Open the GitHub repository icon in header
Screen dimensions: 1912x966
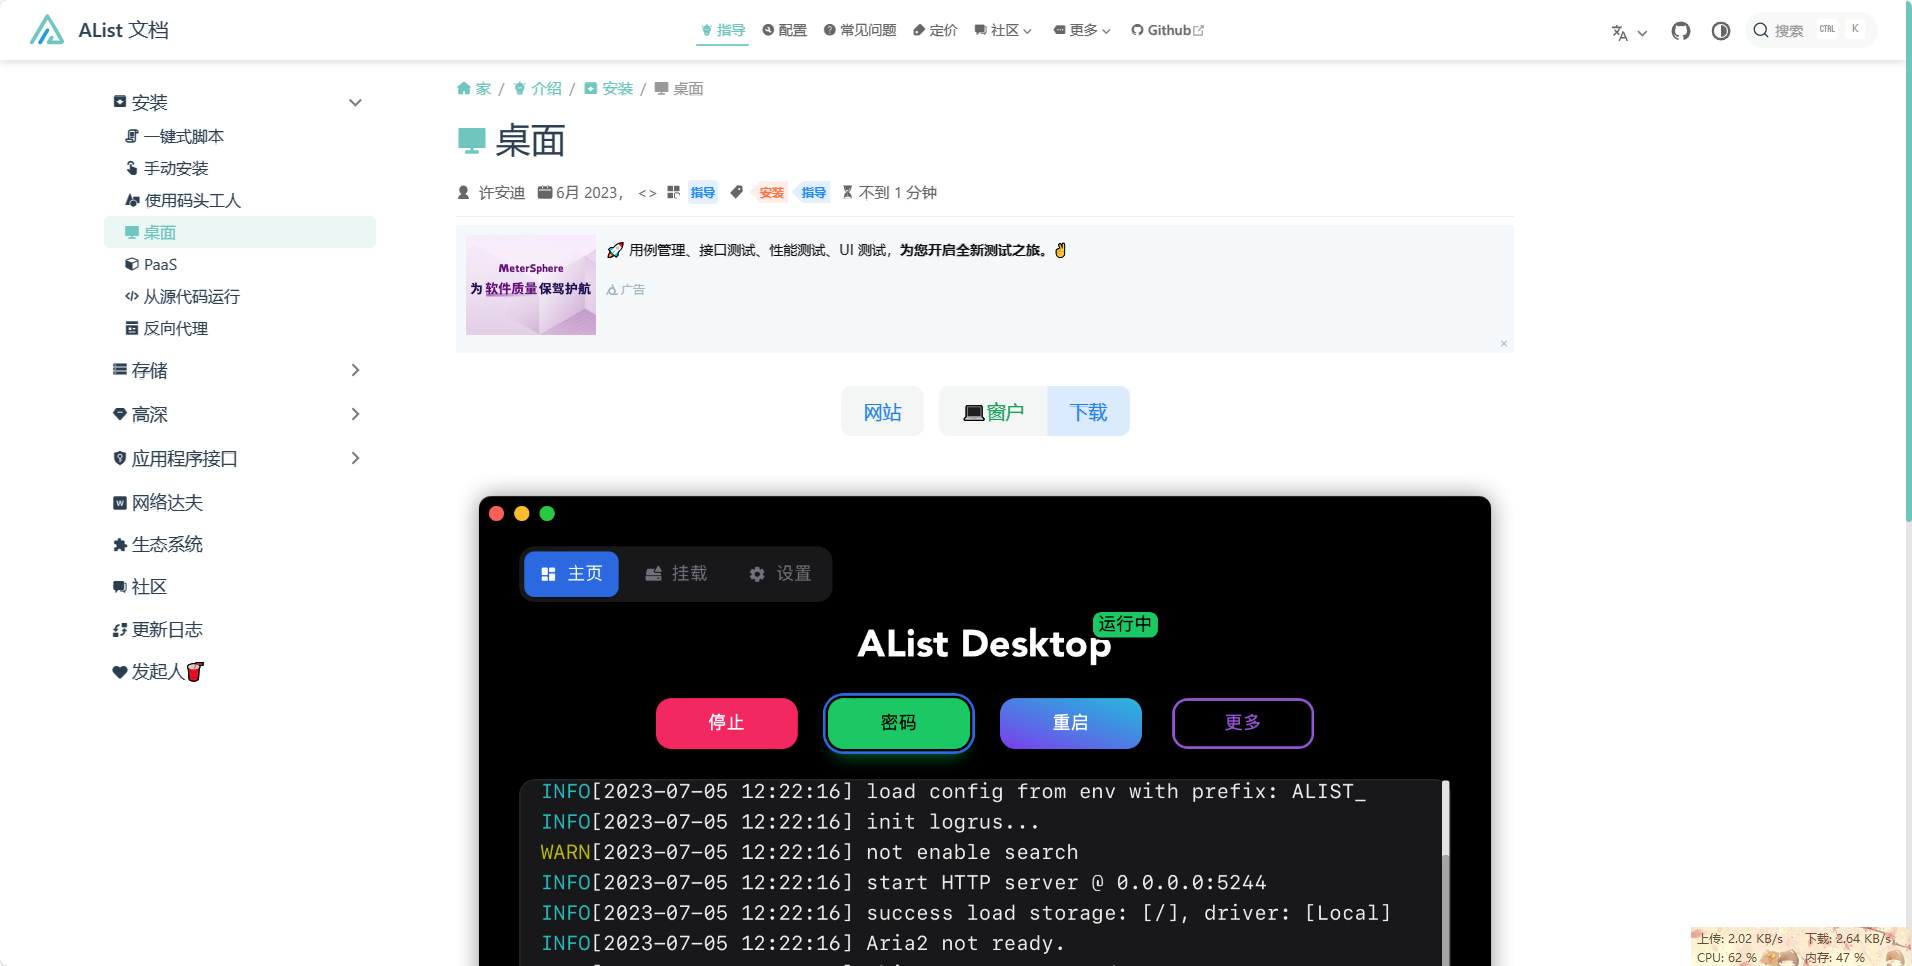pyautogui.click(x=1681, y=31)
